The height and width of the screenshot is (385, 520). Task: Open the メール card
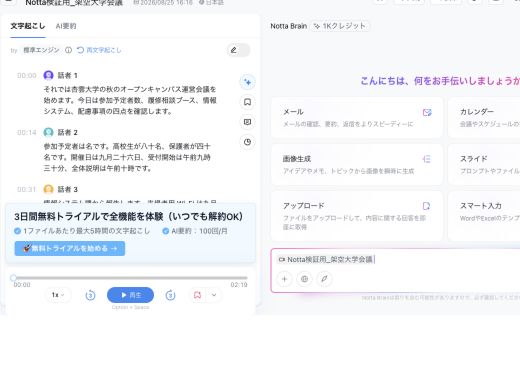tap(357, 117)
